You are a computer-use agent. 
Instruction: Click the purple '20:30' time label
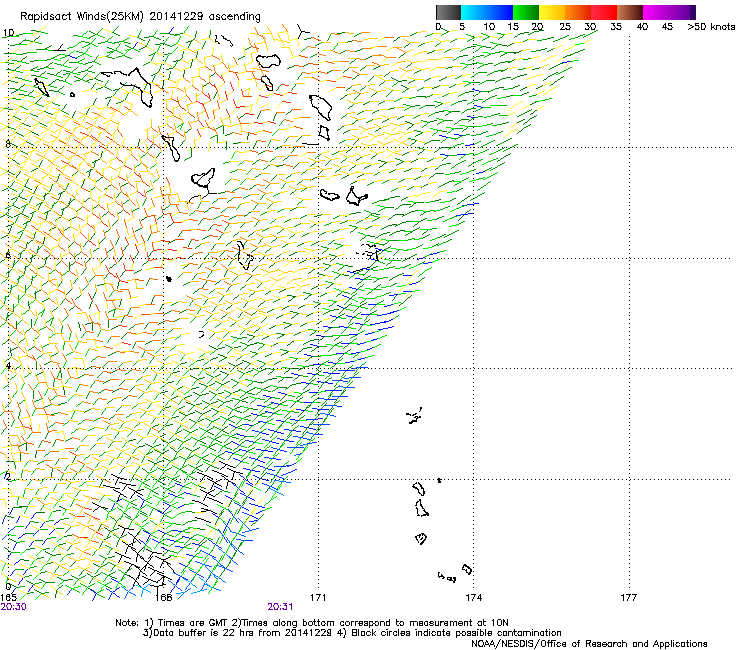(14, 607)
